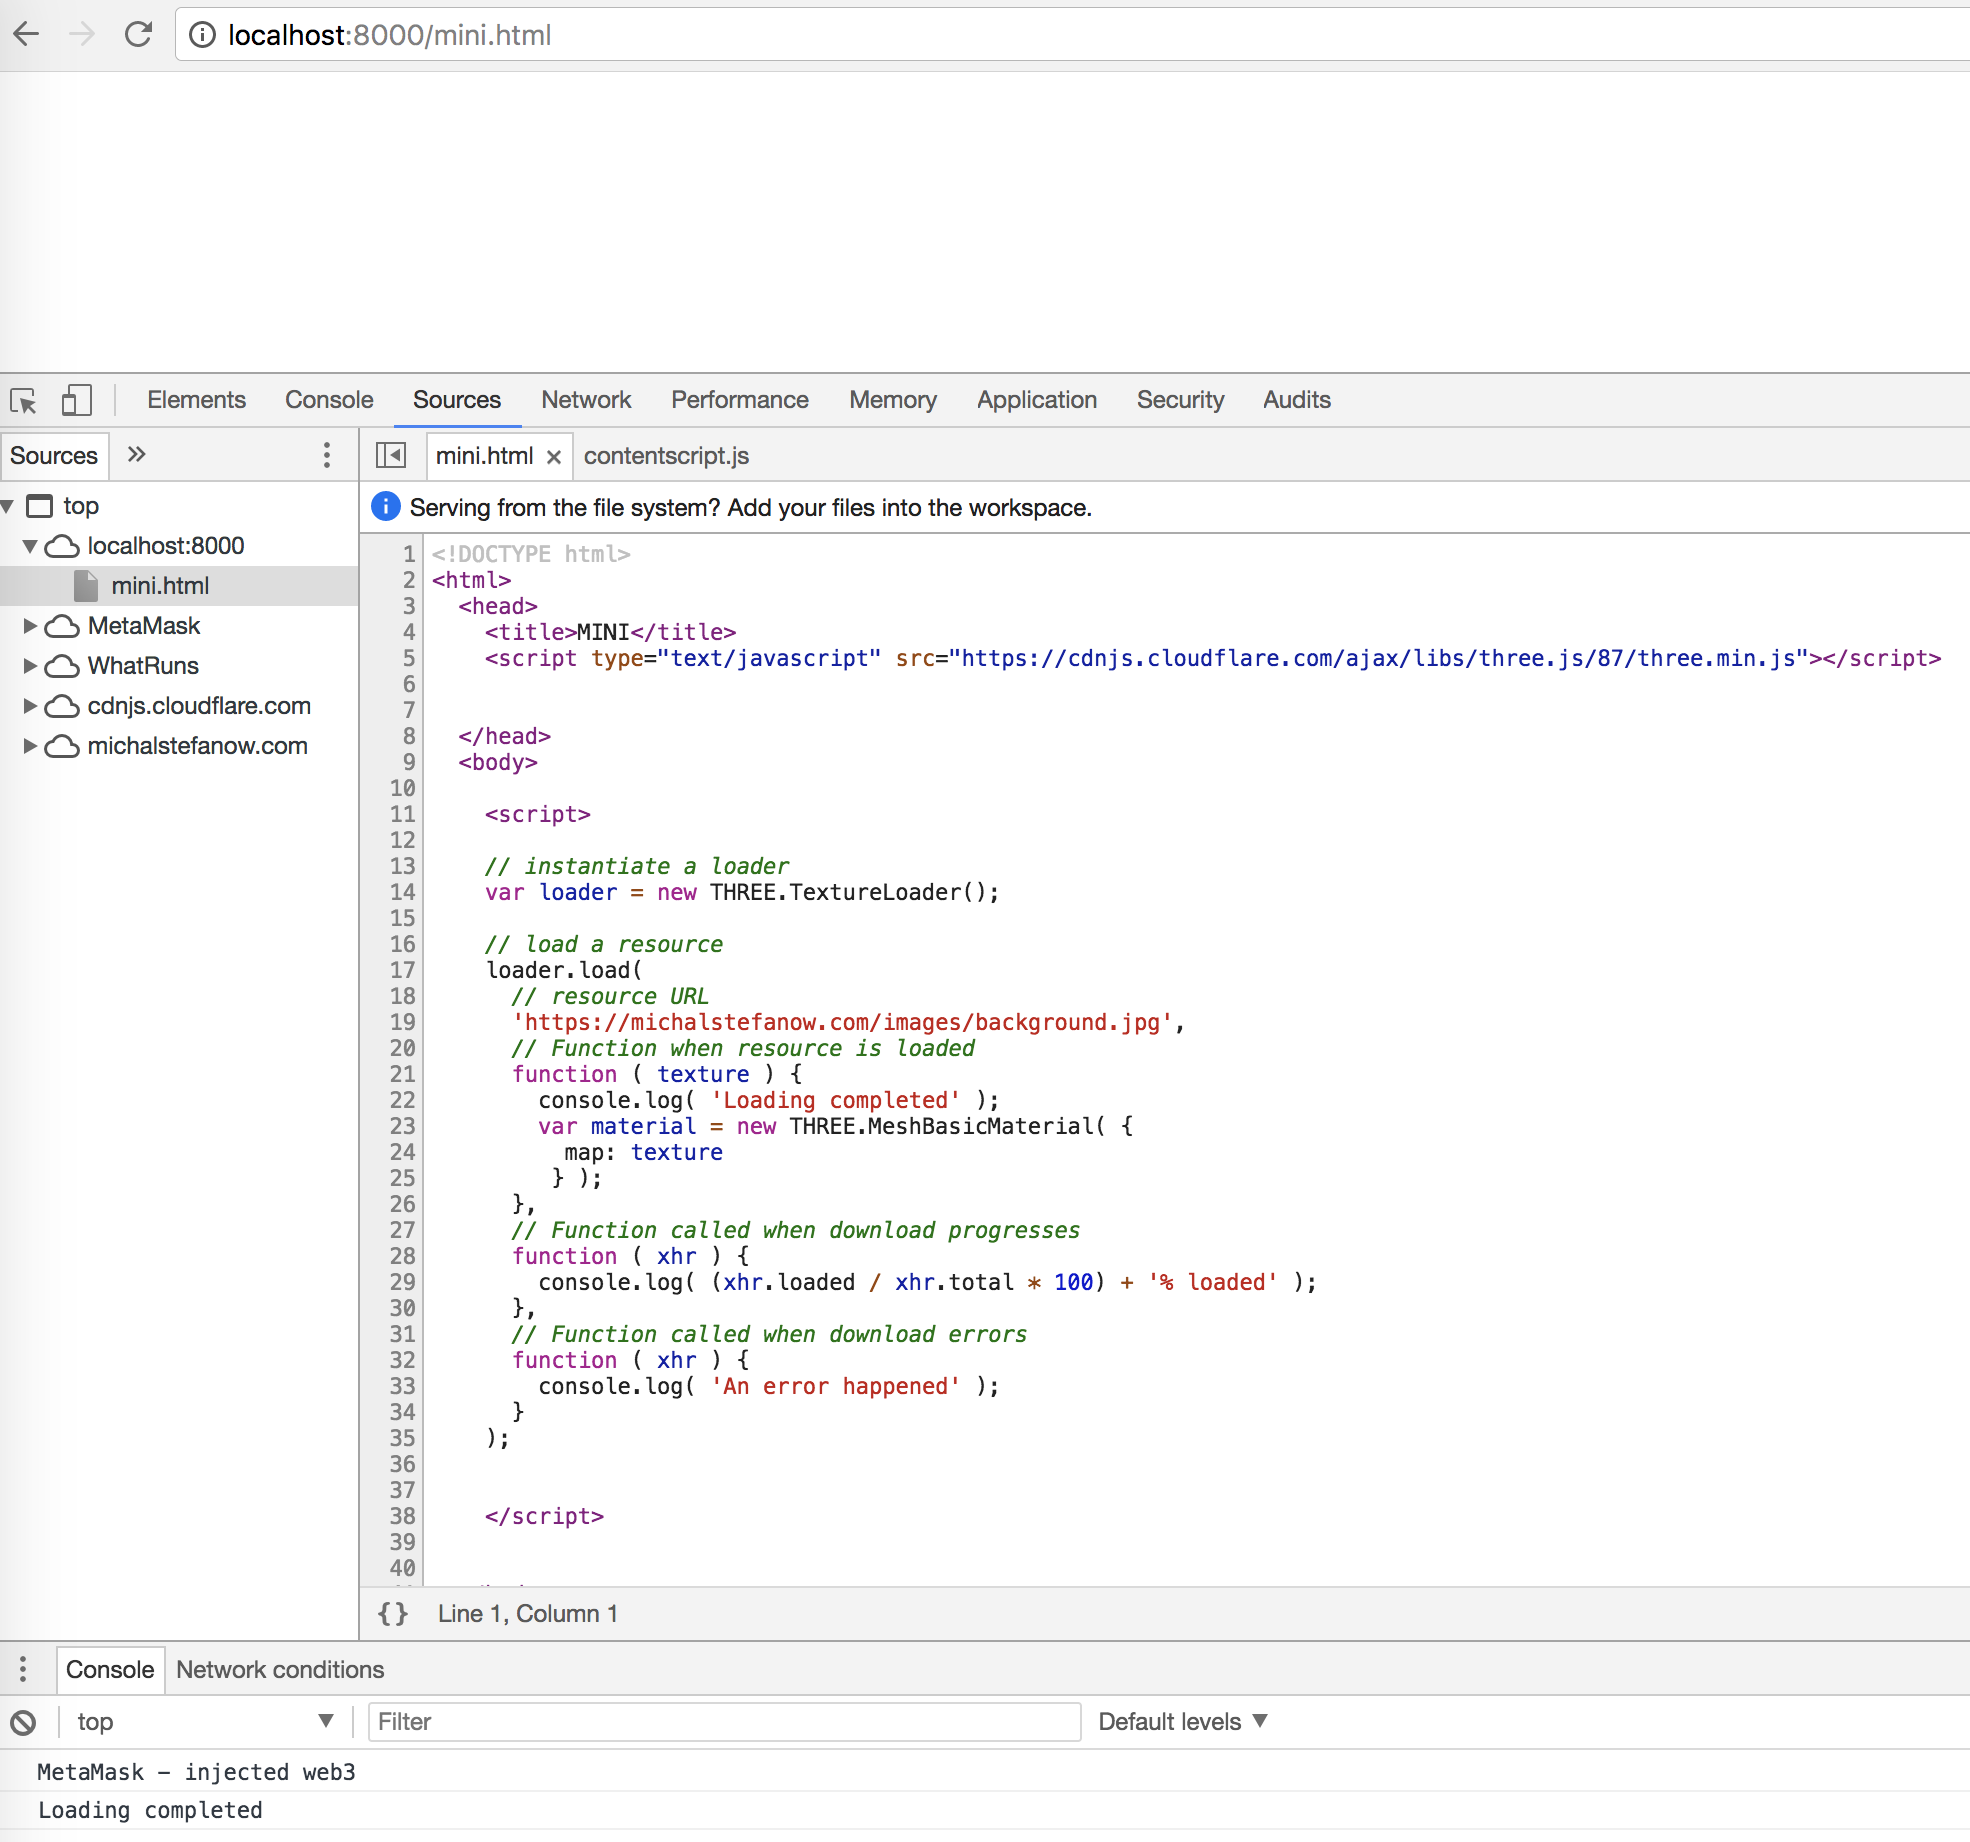Viewport: 1970px width, 1842px height.
Task: Hide the editor navigator with the sidebar icon
Action: [x=390, y=455]
